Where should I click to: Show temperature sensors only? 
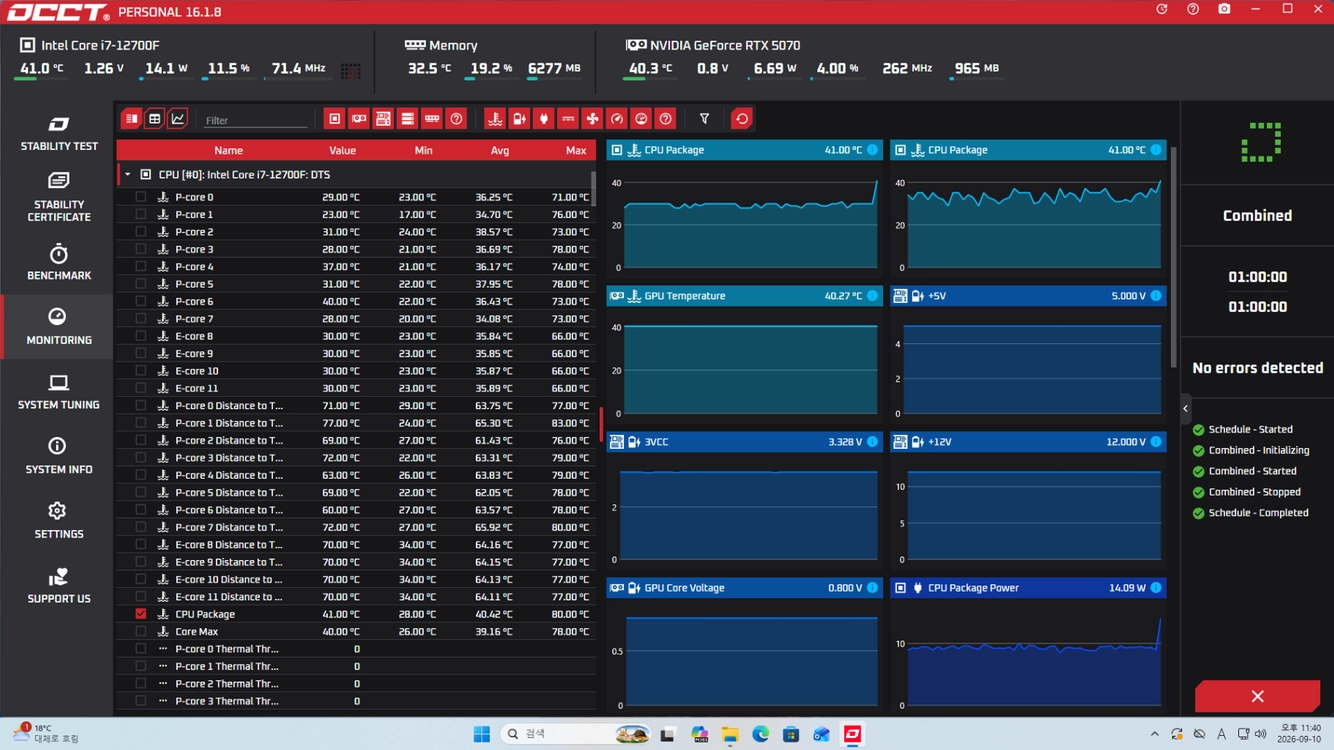pos(495,119)
